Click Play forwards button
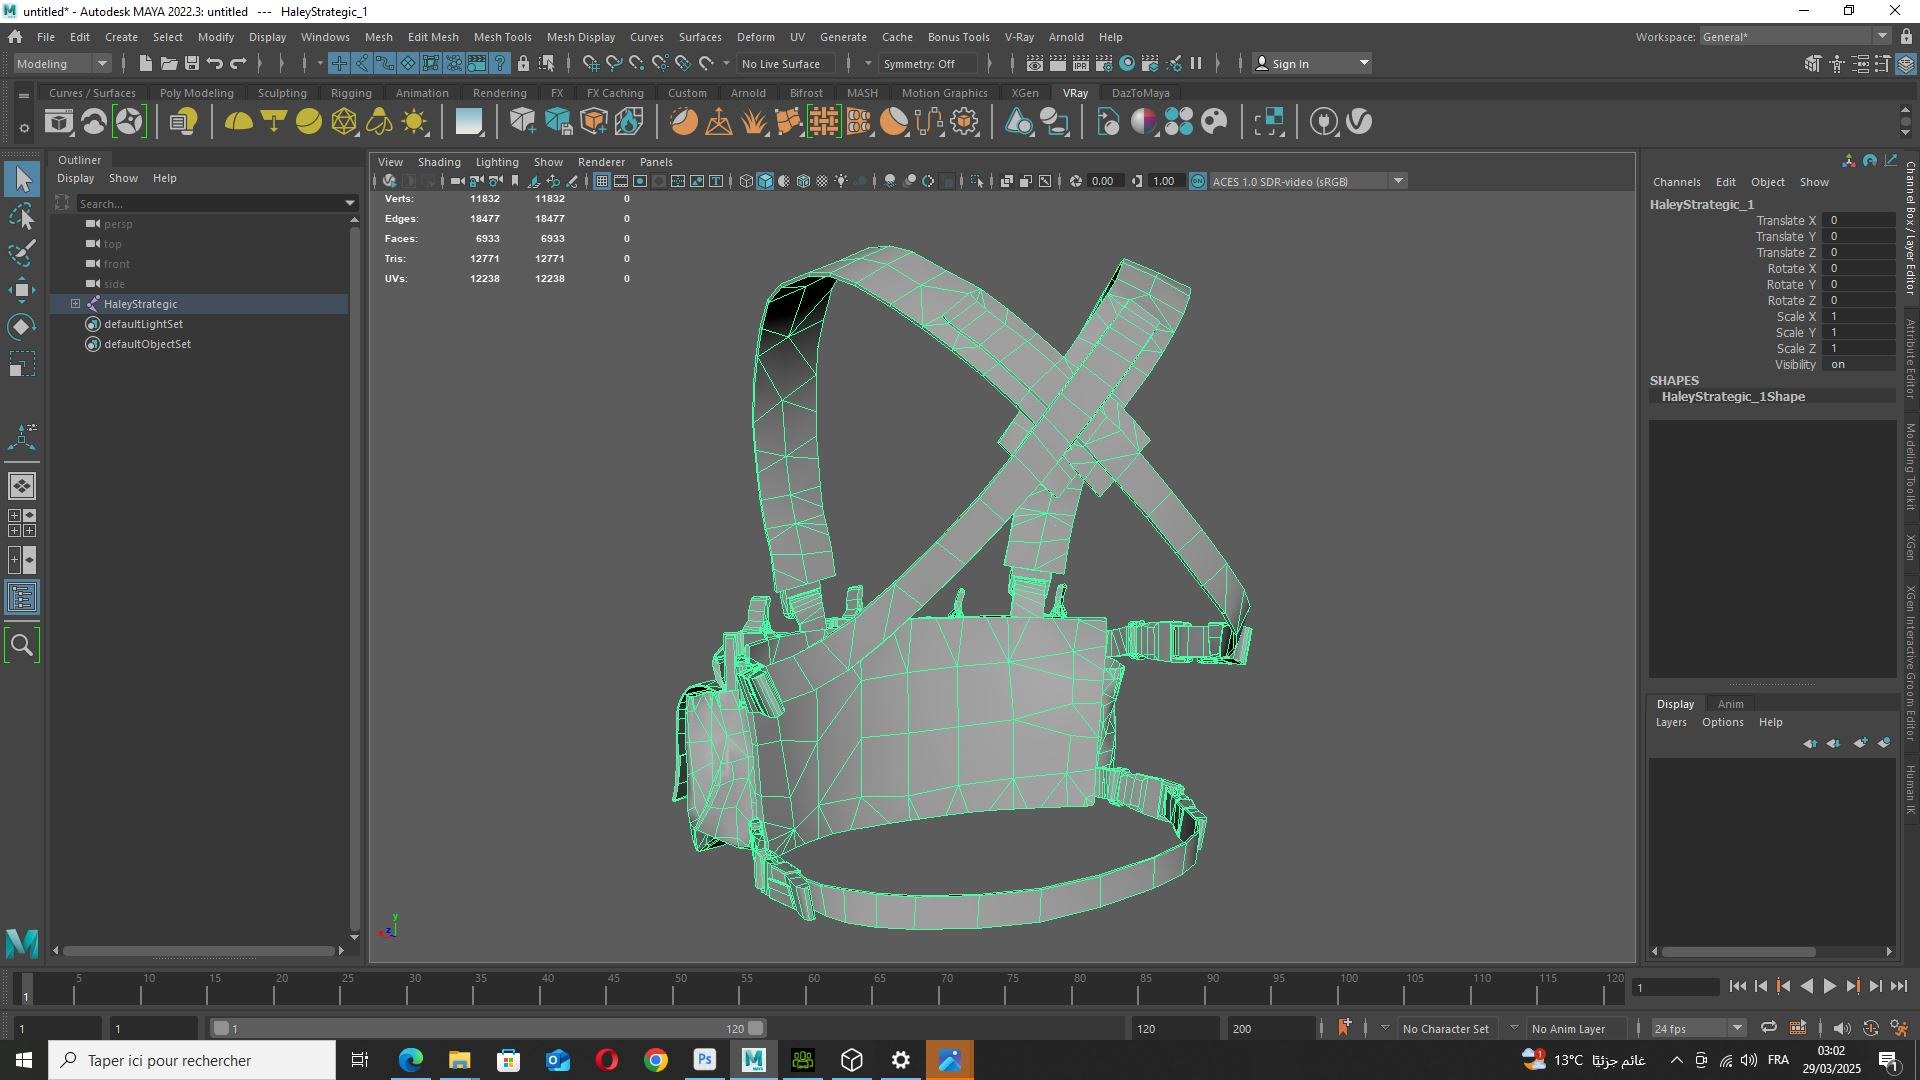The width and height of the screenshot is (1920, 1080). [1830, 987]
